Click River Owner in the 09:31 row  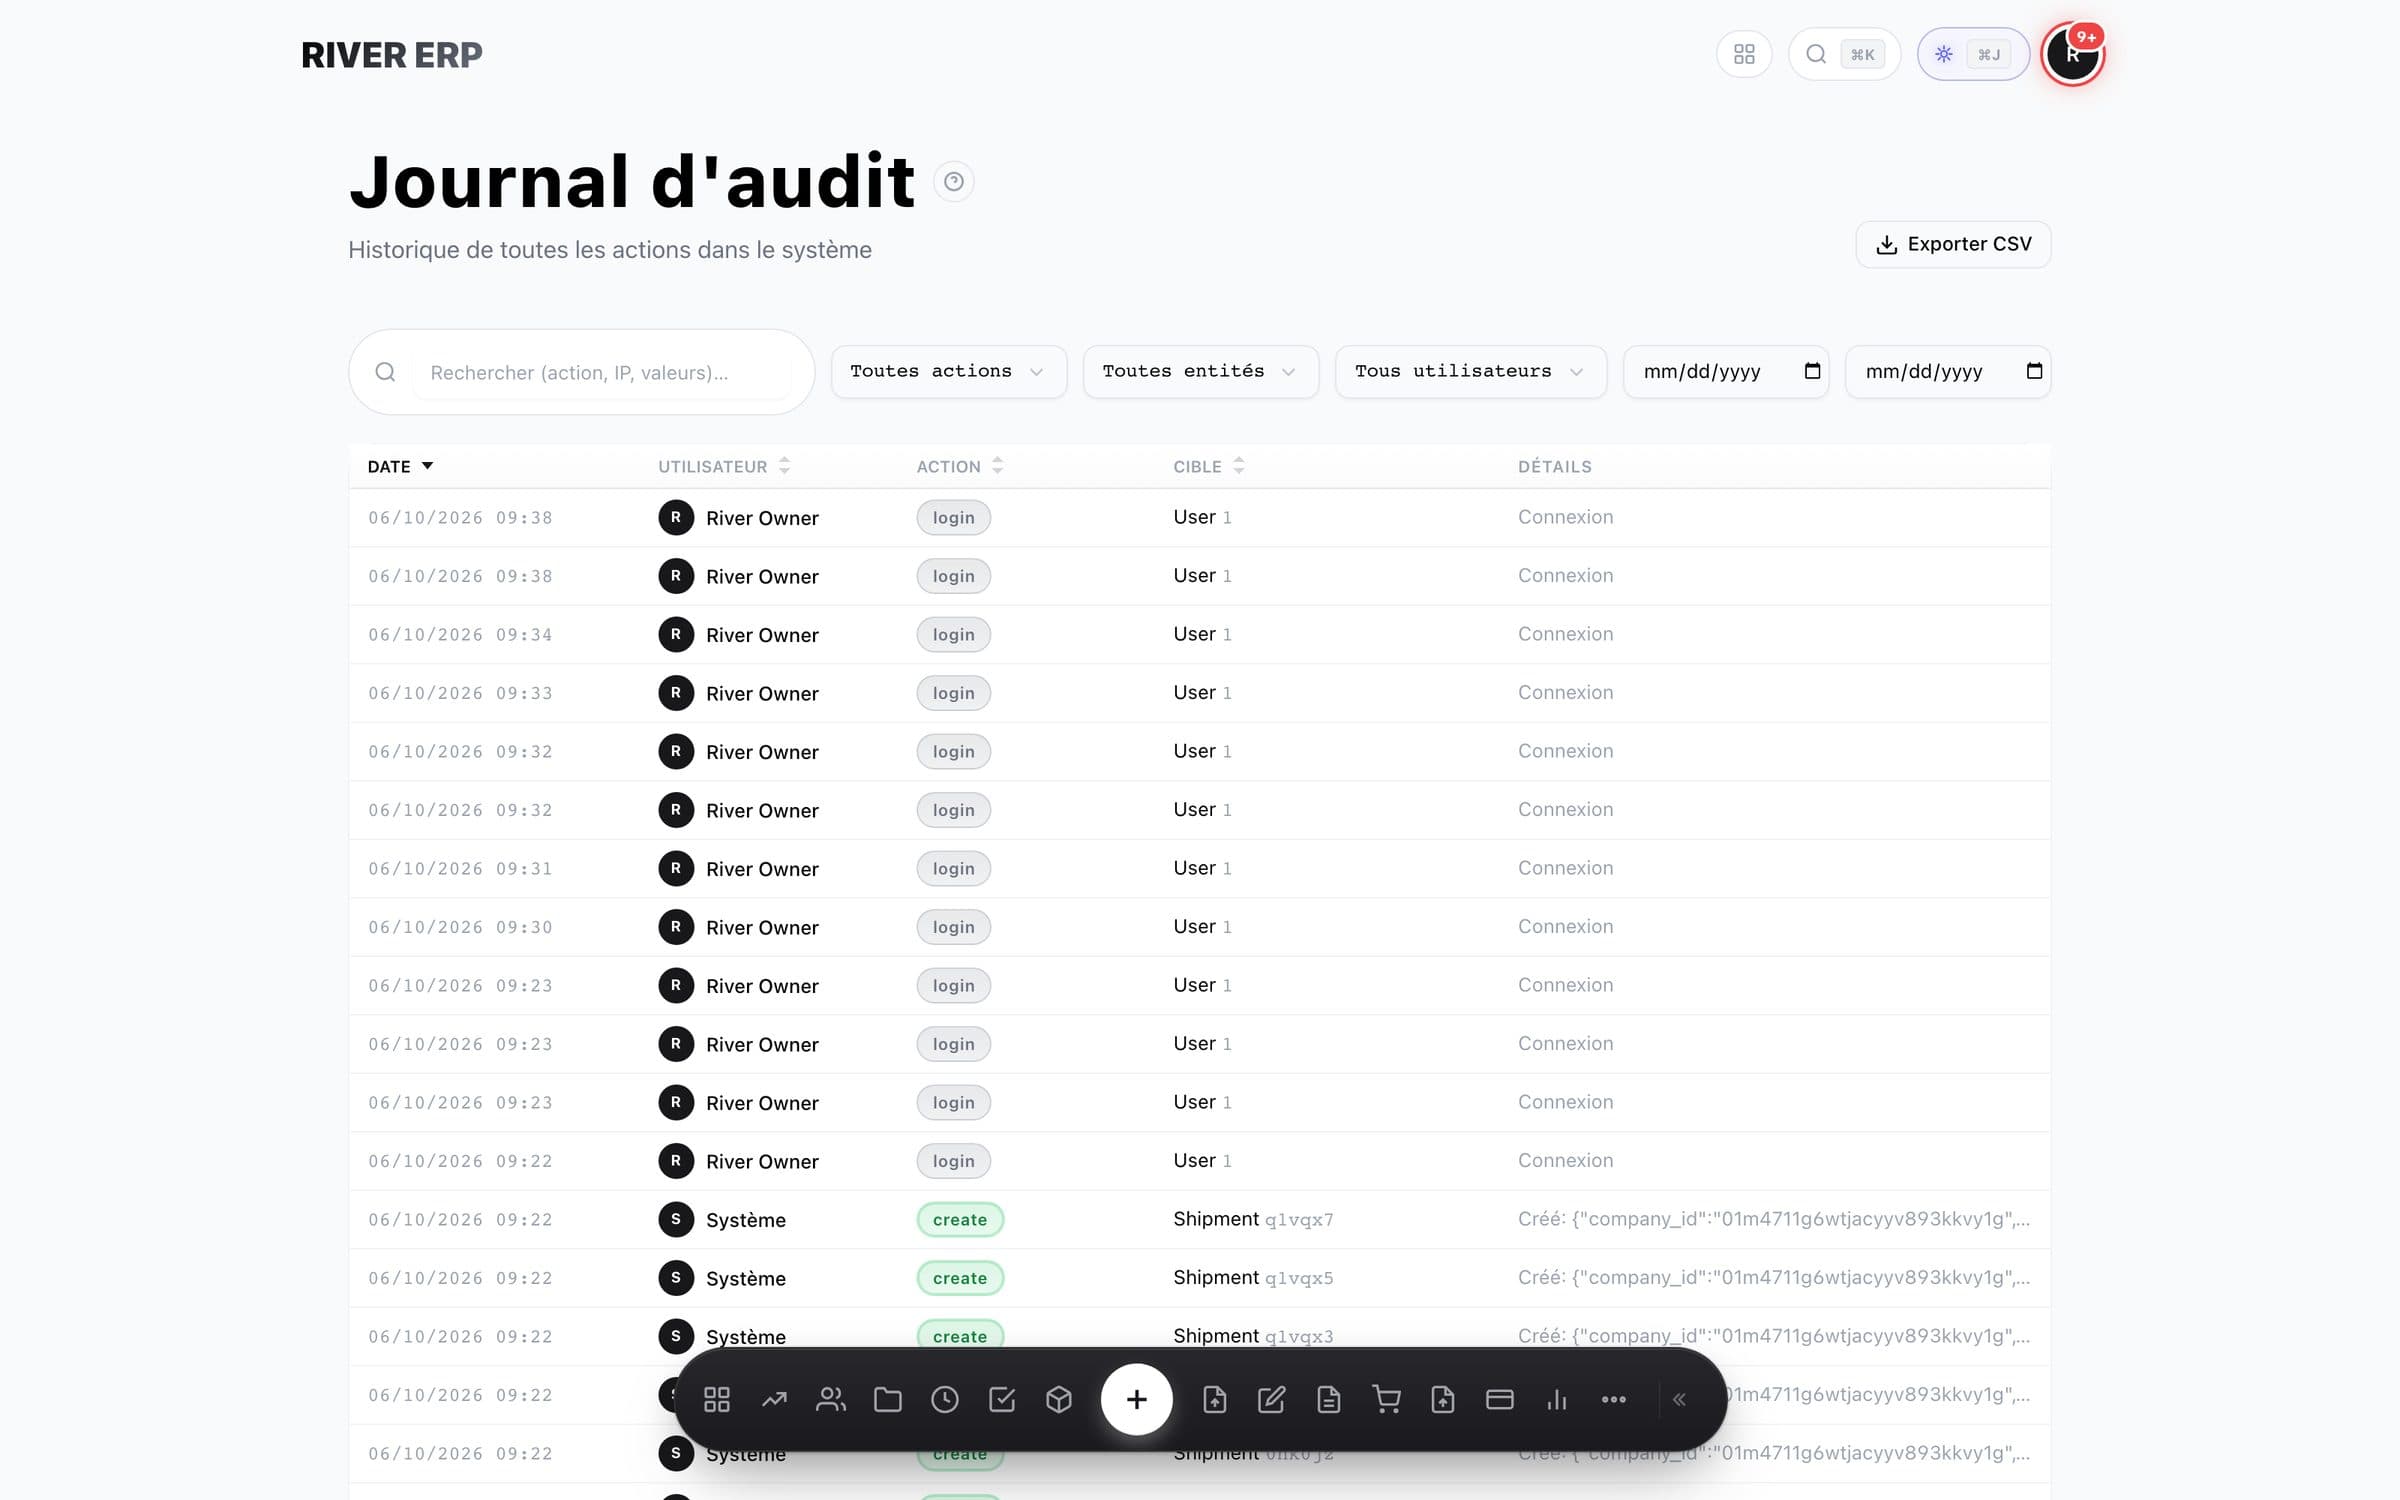coord(762,869)
